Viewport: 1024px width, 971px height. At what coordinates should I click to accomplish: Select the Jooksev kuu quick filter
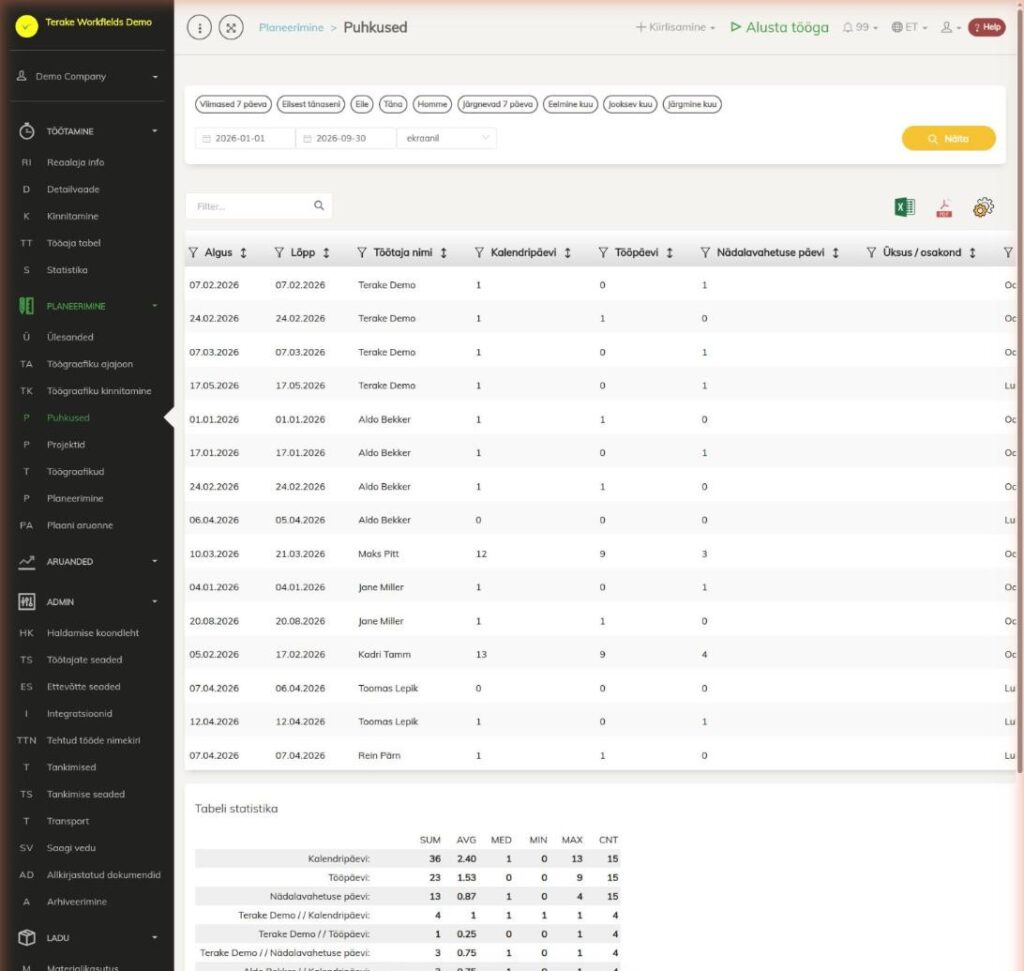pos(630,104)
